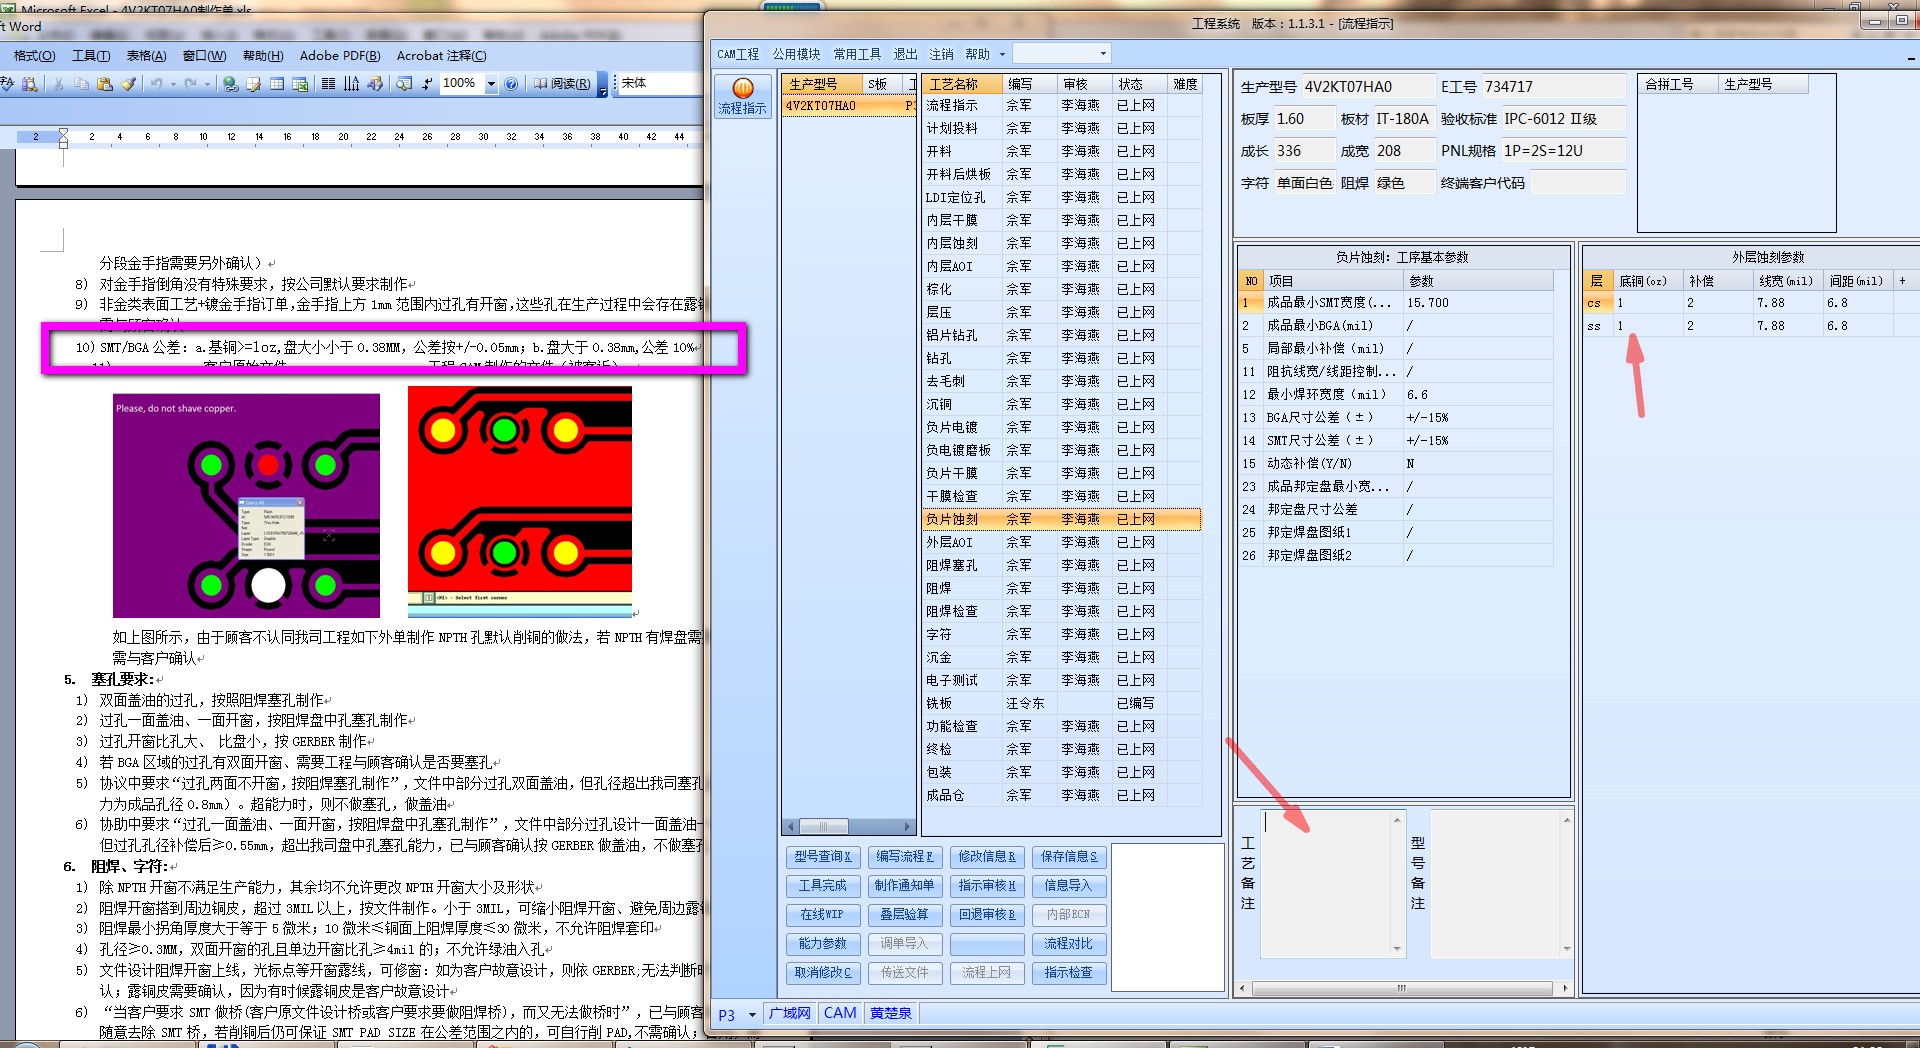Select the 负片蚀刻 process row
This screenshot has width=1920, height=1048.
coord(1061,519)
